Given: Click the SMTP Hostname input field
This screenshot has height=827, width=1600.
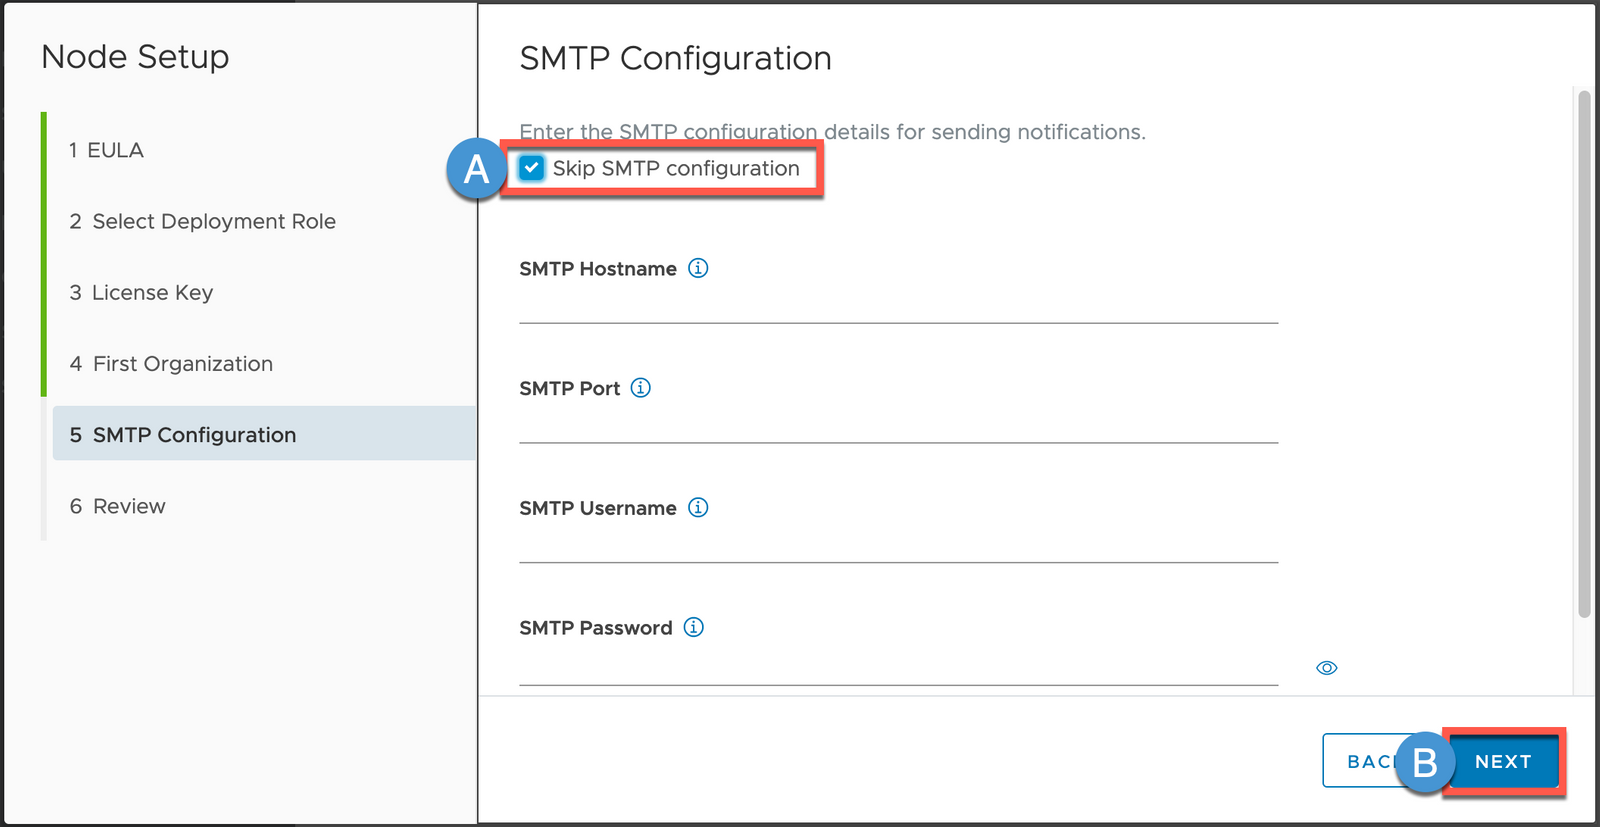Looking at the screenshot, I should coord(898,305).
